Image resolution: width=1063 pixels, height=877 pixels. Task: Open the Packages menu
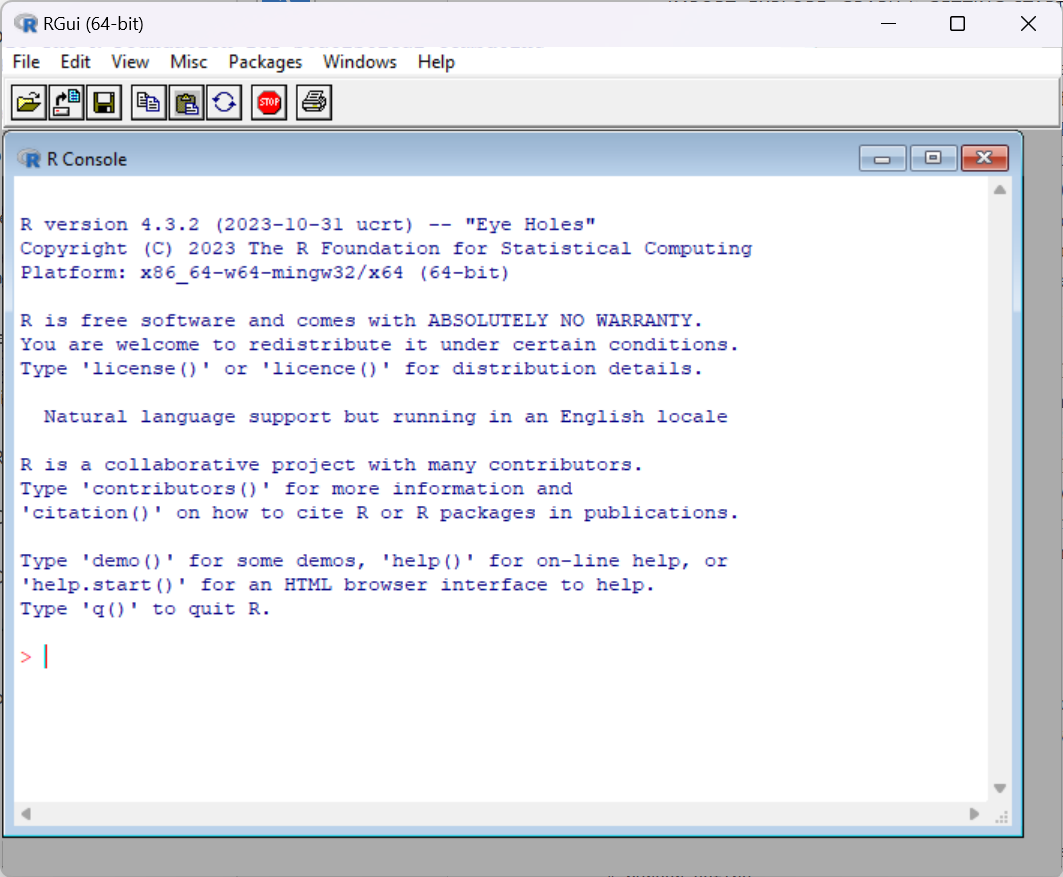click(x=265, y=62)
